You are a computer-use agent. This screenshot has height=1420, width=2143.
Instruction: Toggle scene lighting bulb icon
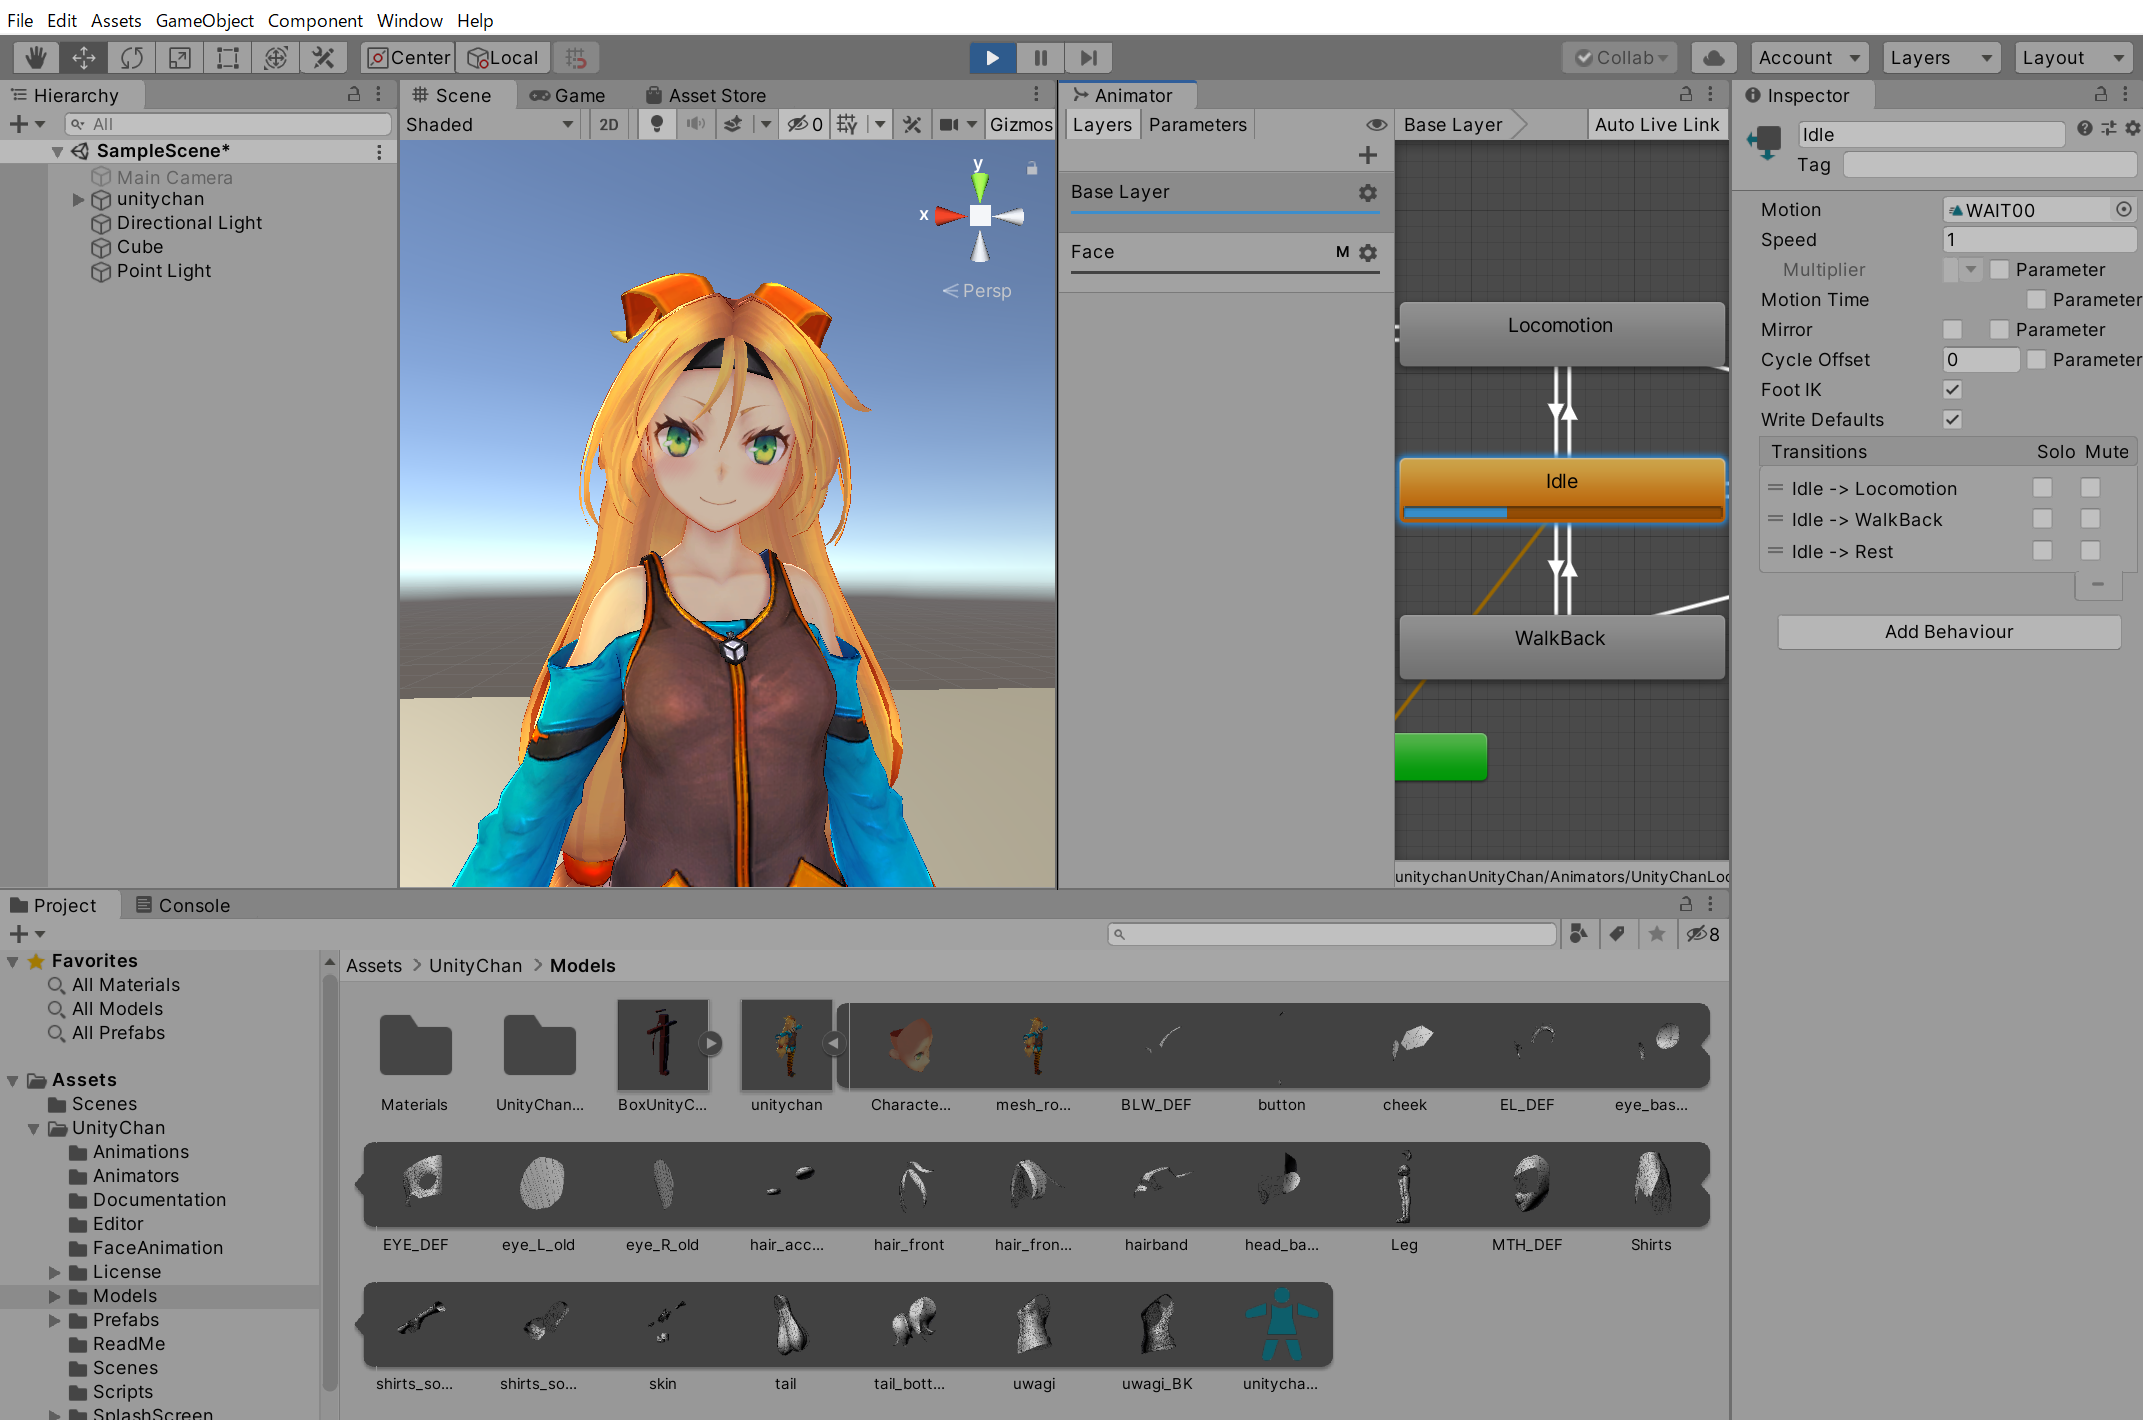click(657, 124)
